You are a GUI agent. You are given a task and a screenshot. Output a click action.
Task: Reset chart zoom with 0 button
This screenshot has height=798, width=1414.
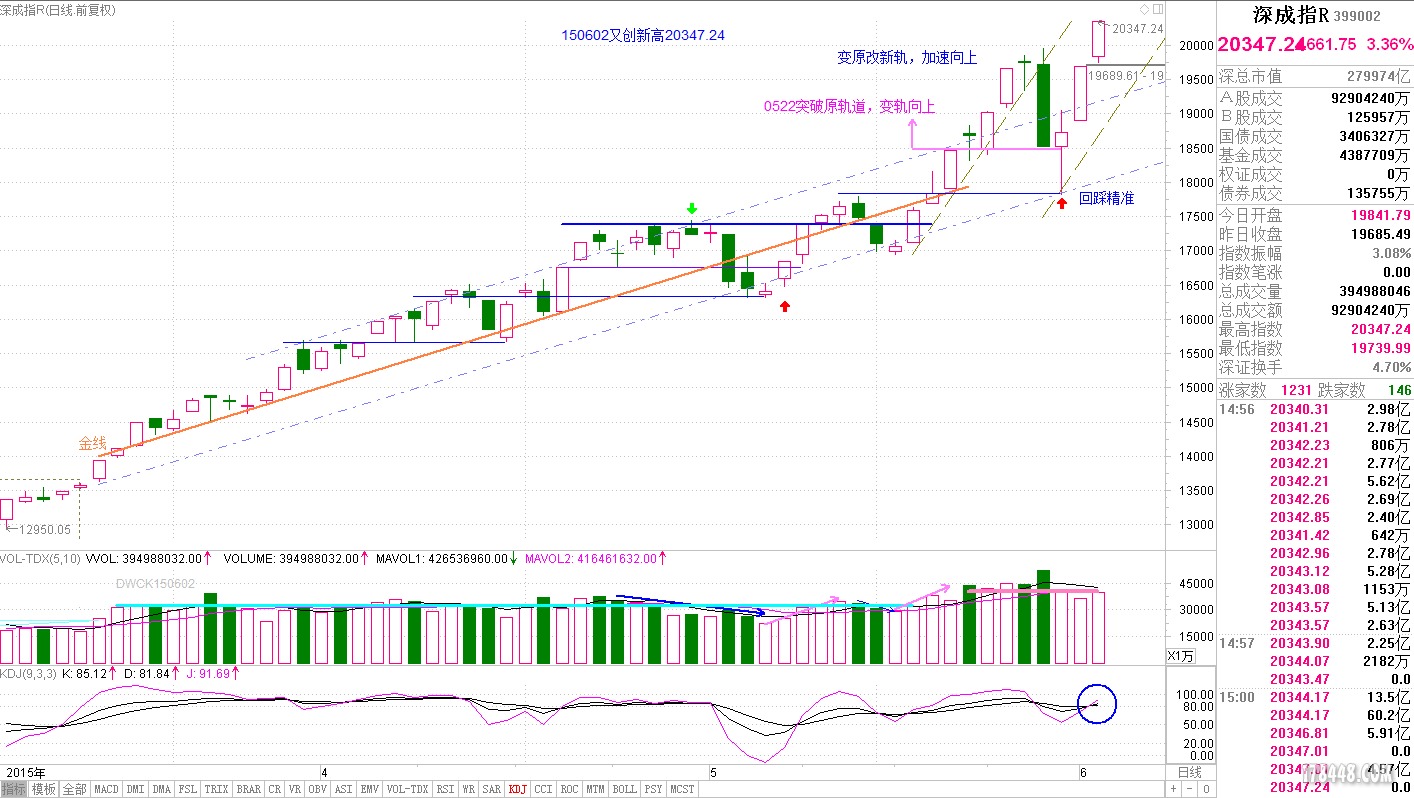pos(1206,789)
